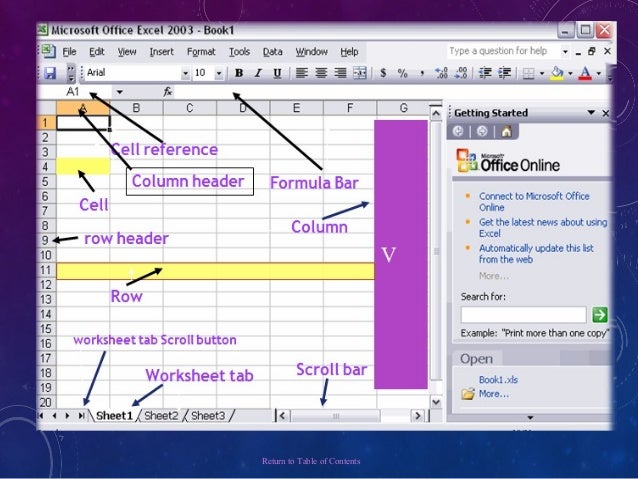Click the Search for input field
The height and width of the screenshot is (479, 638).
(x=524, y=315)
